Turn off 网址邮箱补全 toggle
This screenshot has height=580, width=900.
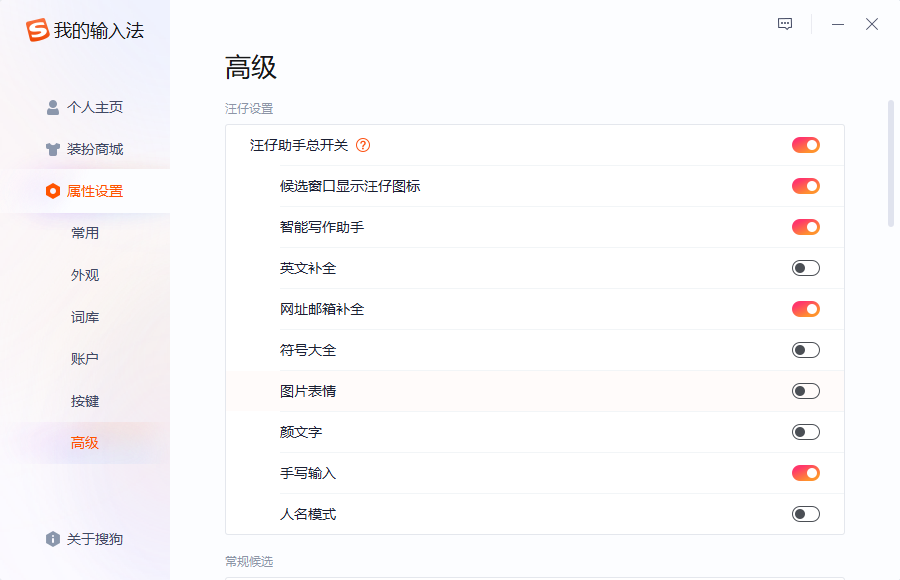click(806, 309)
